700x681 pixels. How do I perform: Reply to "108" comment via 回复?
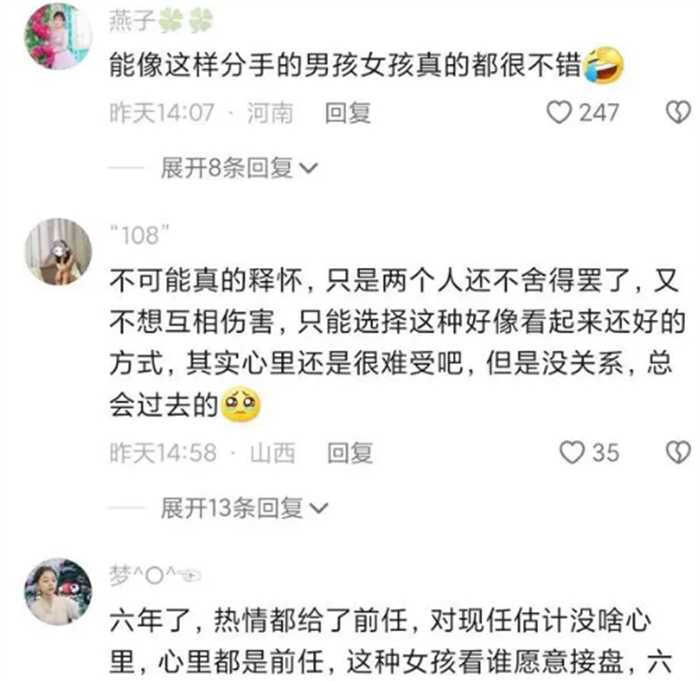[350, 453]
